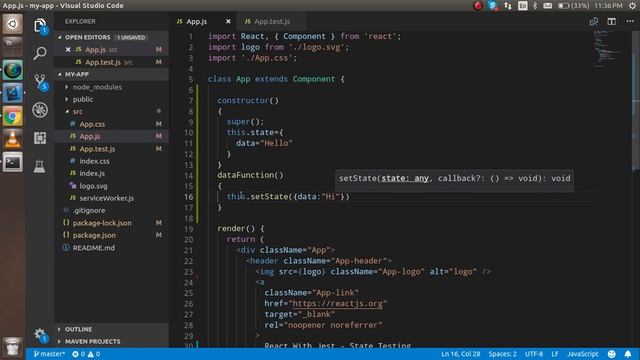
Task: Open the Explorer view in activity bar
Action: point(40,26)
